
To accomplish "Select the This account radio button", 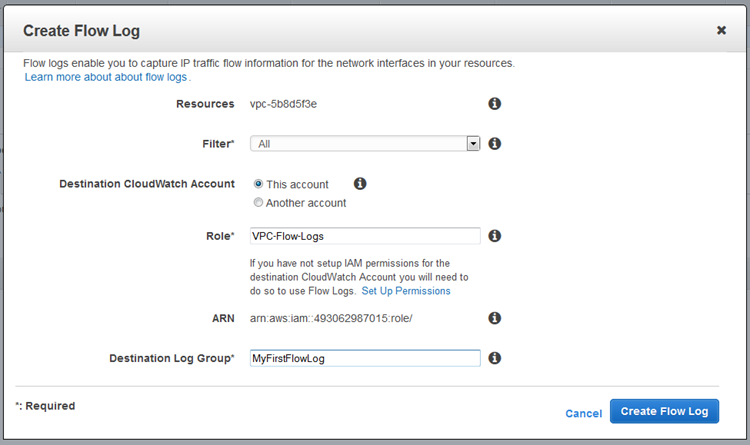I will [259, 184].
